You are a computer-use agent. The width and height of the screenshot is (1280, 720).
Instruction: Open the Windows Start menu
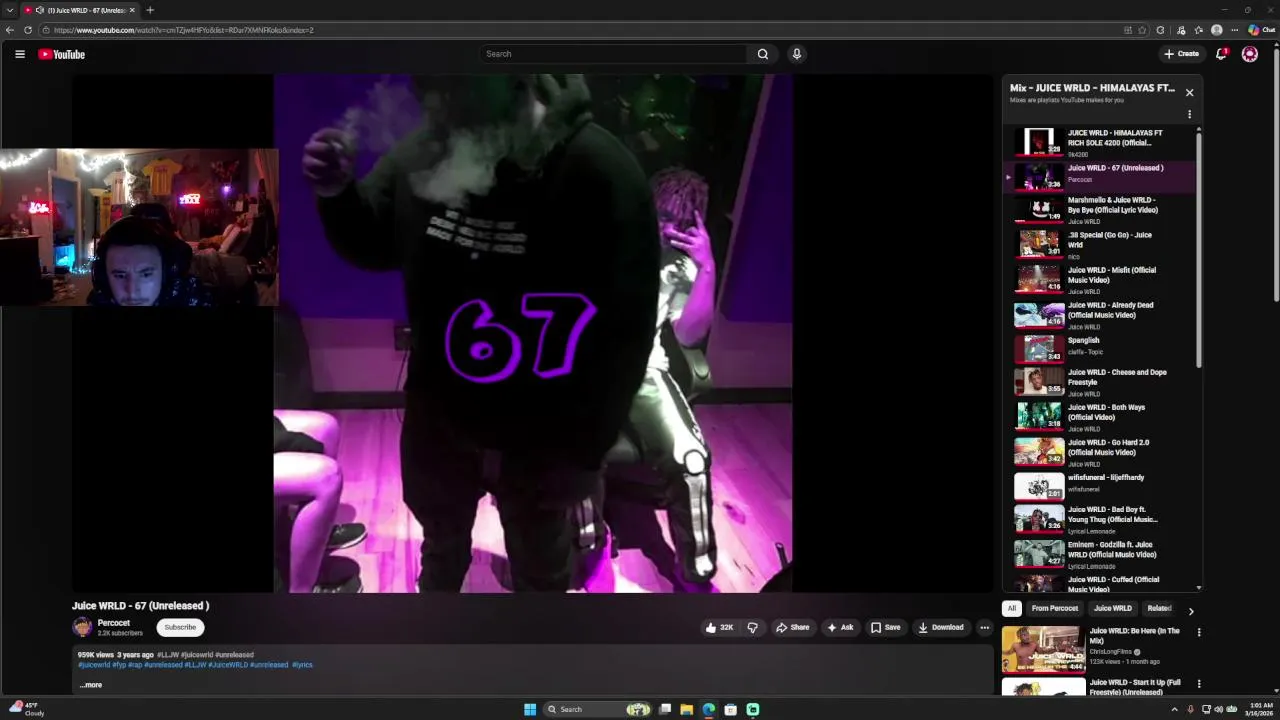530,709
